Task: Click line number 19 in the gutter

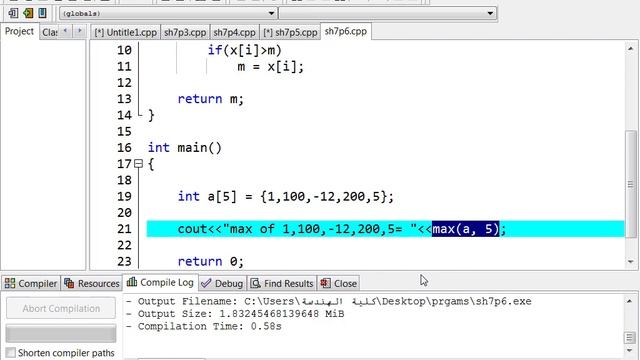Action: click(124, 197)
